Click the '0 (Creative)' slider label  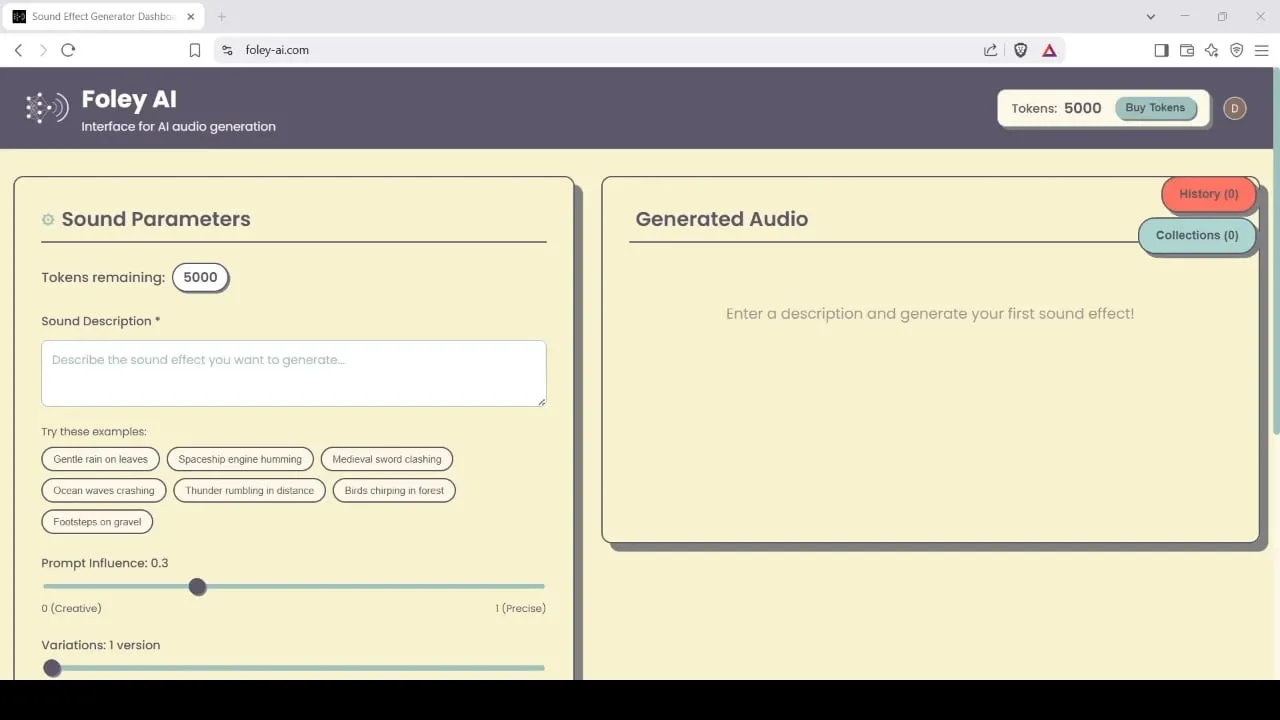click(x=71, y=608)
